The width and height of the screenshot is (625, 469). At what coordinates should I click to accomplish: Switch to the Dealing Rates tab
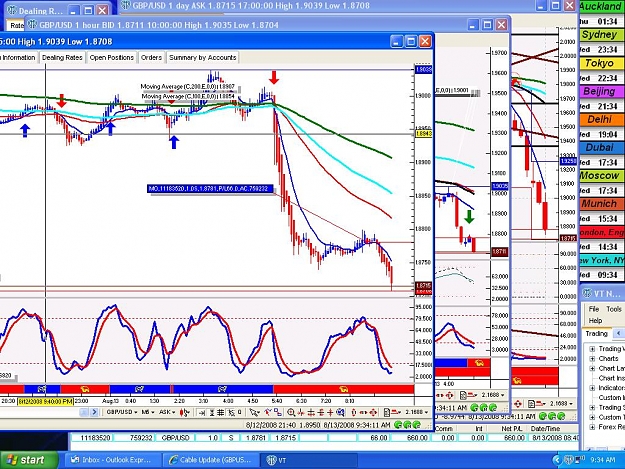62,57
